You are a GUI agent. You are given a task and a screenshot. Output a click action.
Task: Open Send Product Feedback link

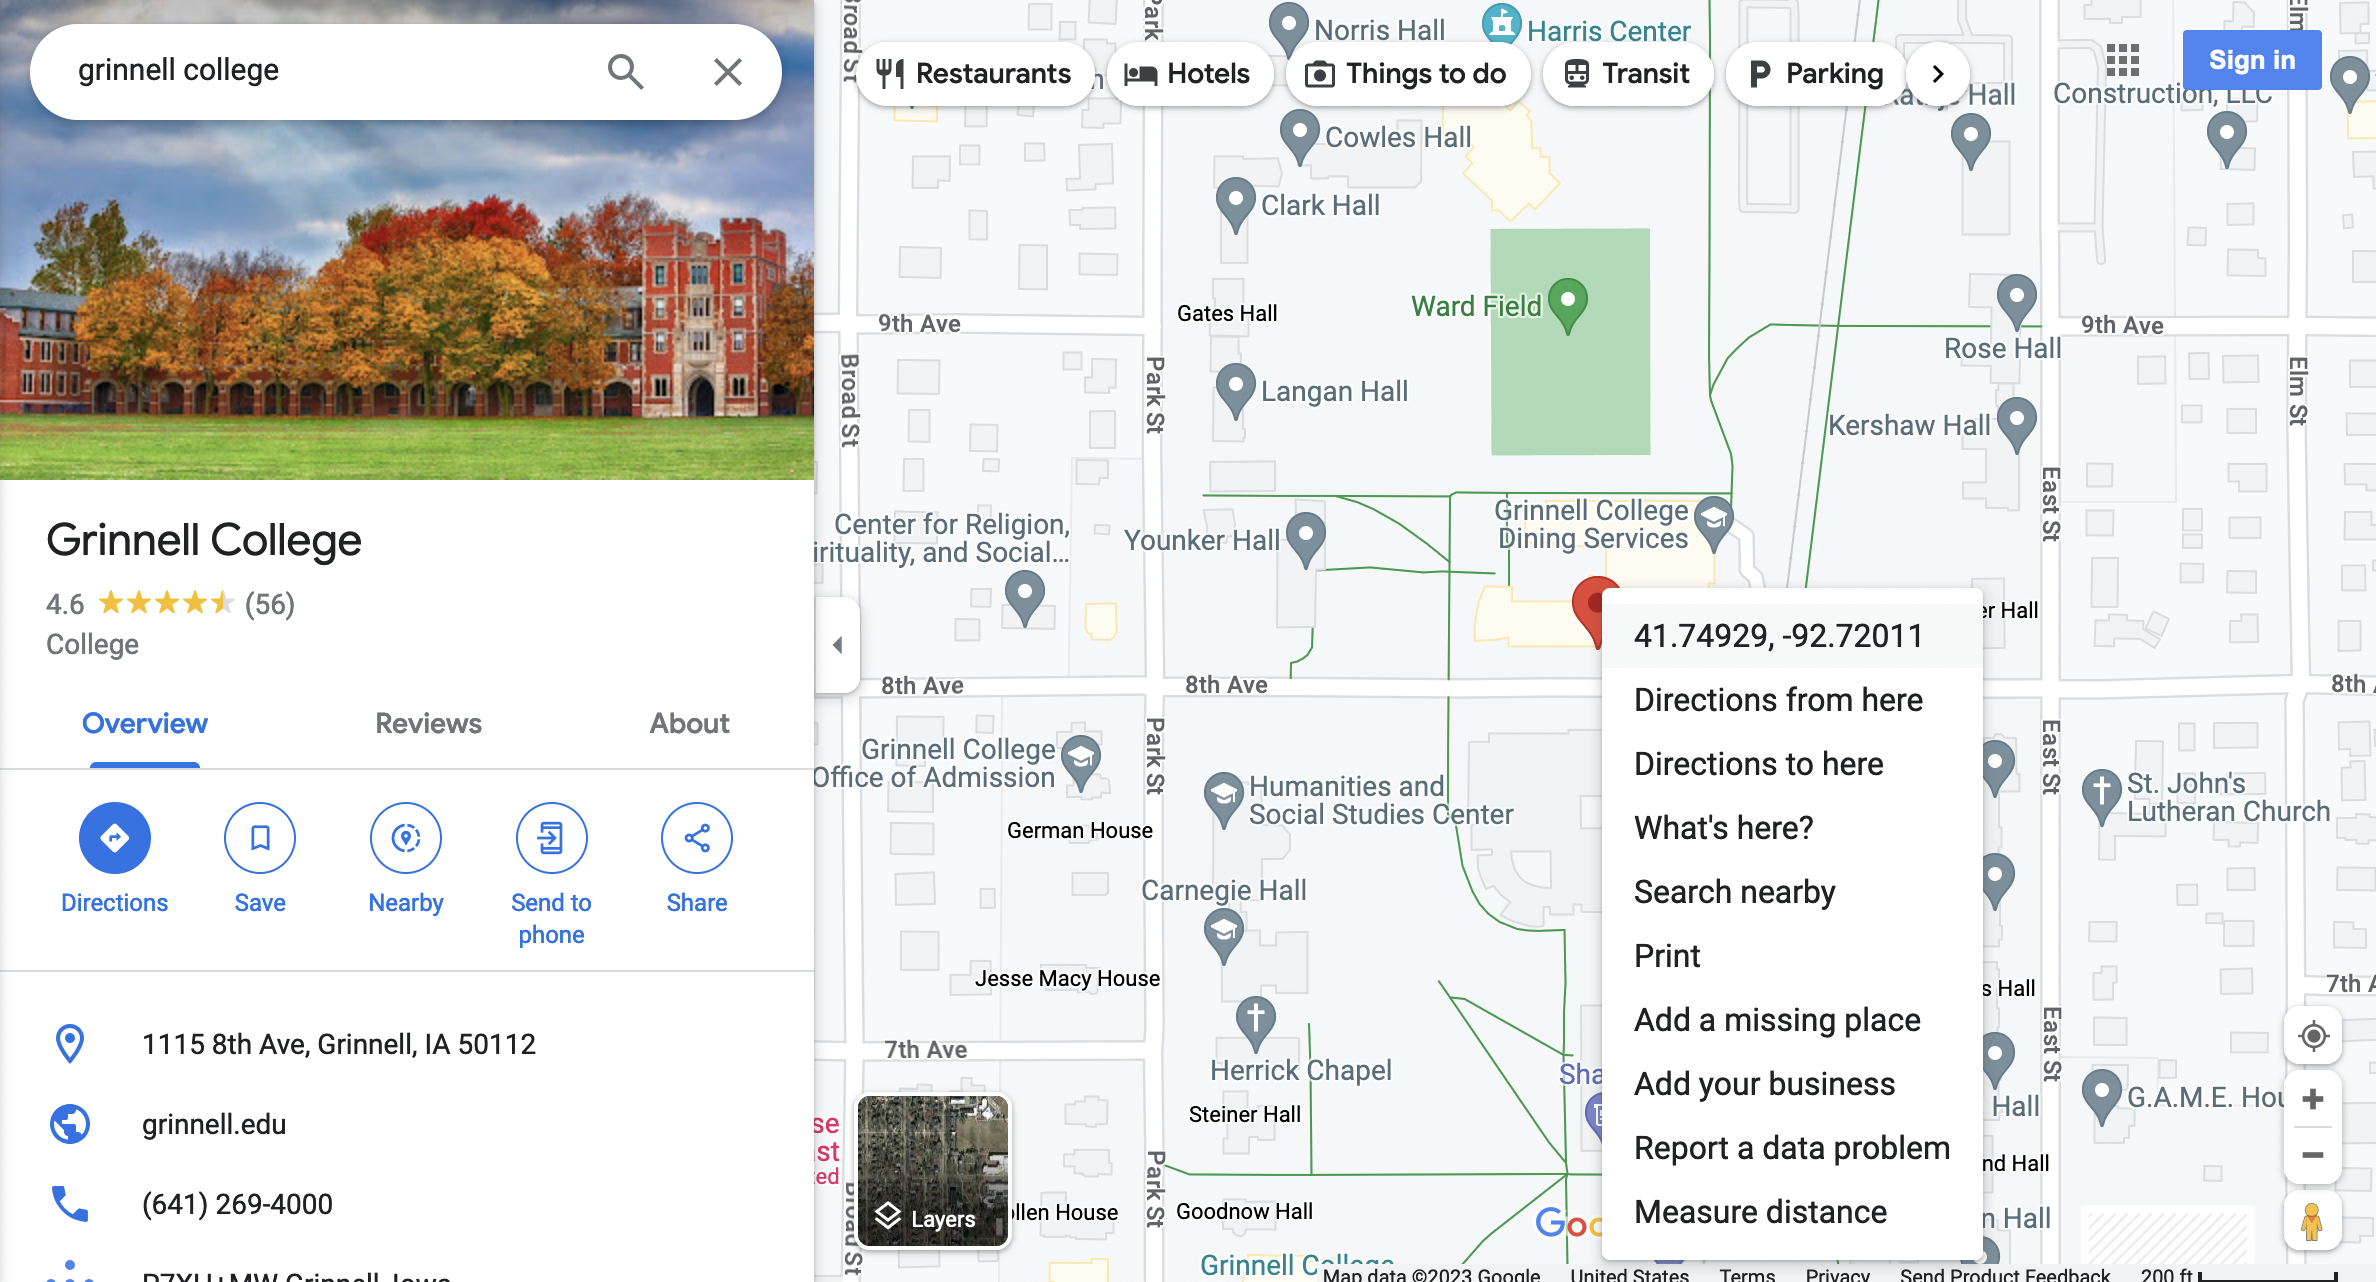coord(2004,1274)
